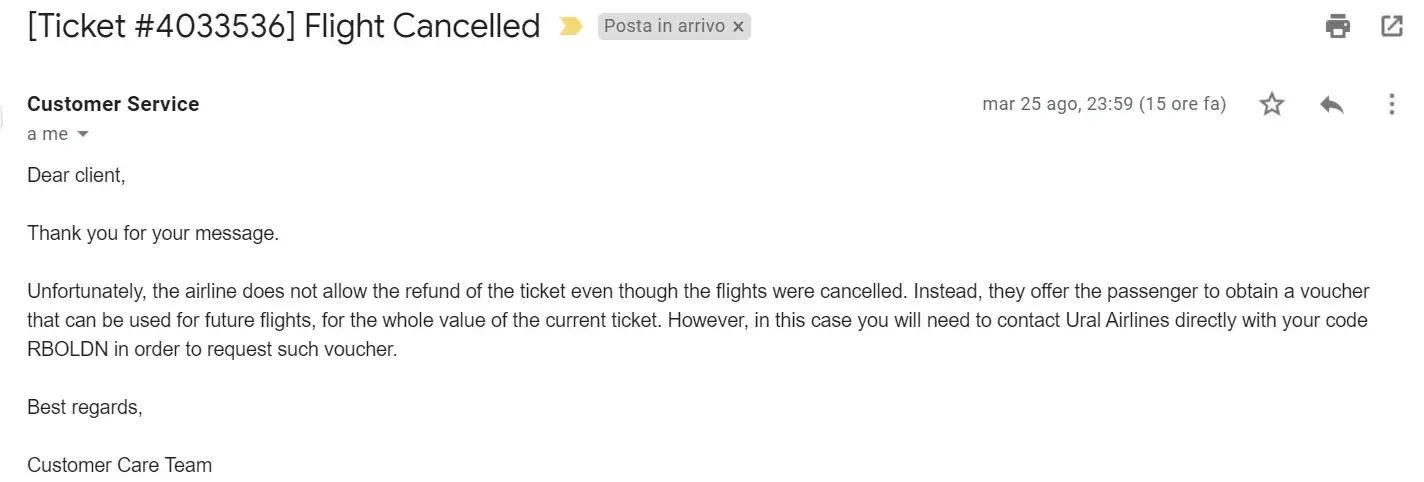The height and width of the screenshot is (482, 1424).
Task: Click the Posta in arrivo label
Action: pyautogui.click(x=664, y=27)
